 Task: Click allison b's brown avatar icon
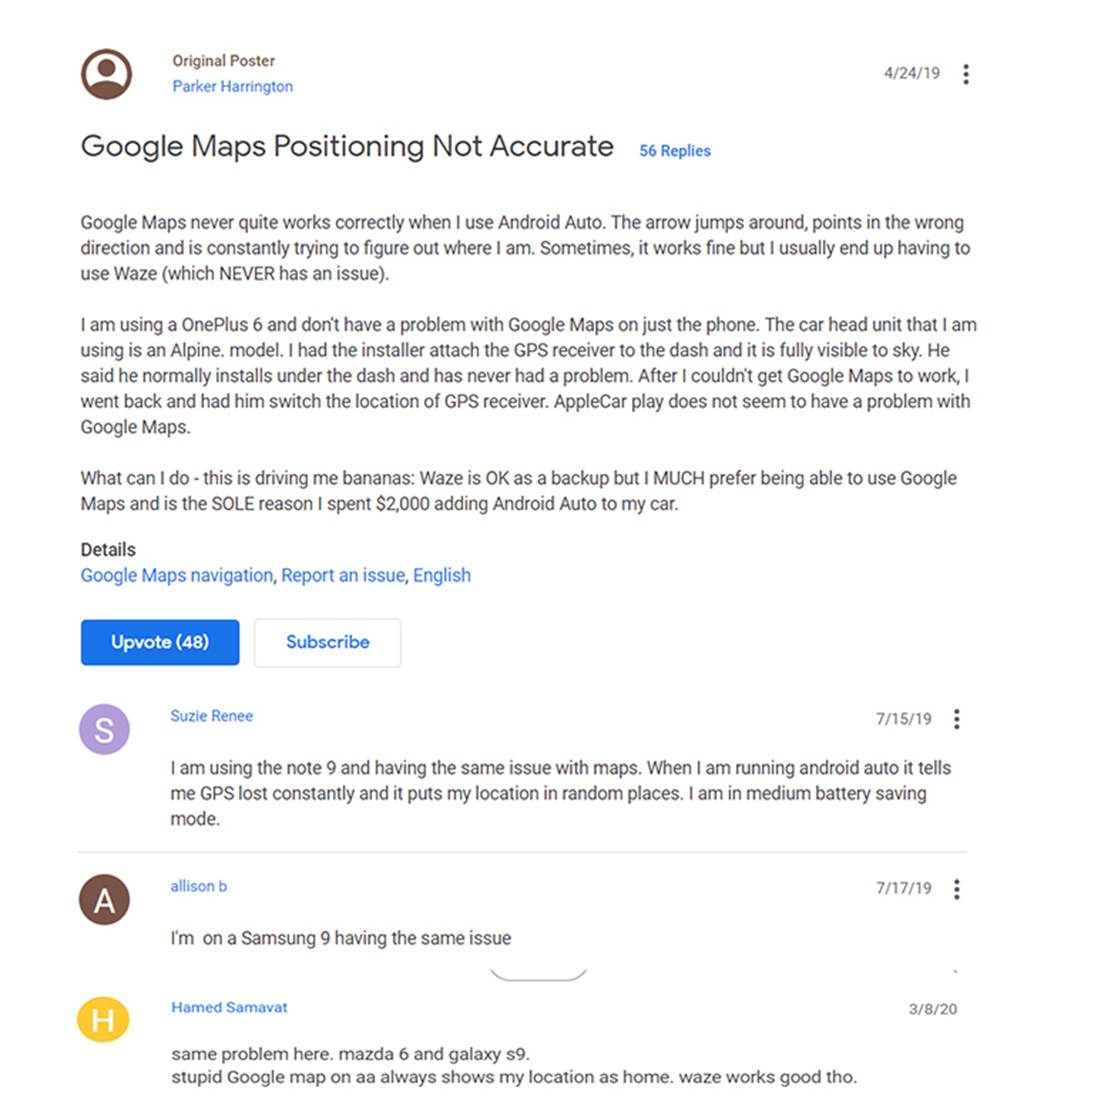(x=104, y=899)
